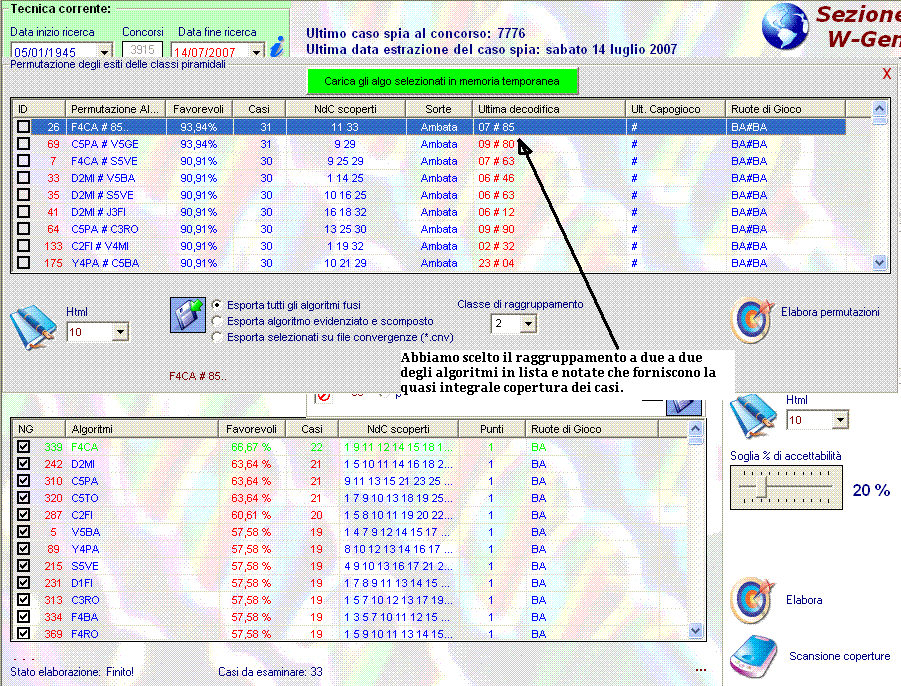Click the Elabora target icon
Screen dimensions: 901x686
click(x=752, y=601)
